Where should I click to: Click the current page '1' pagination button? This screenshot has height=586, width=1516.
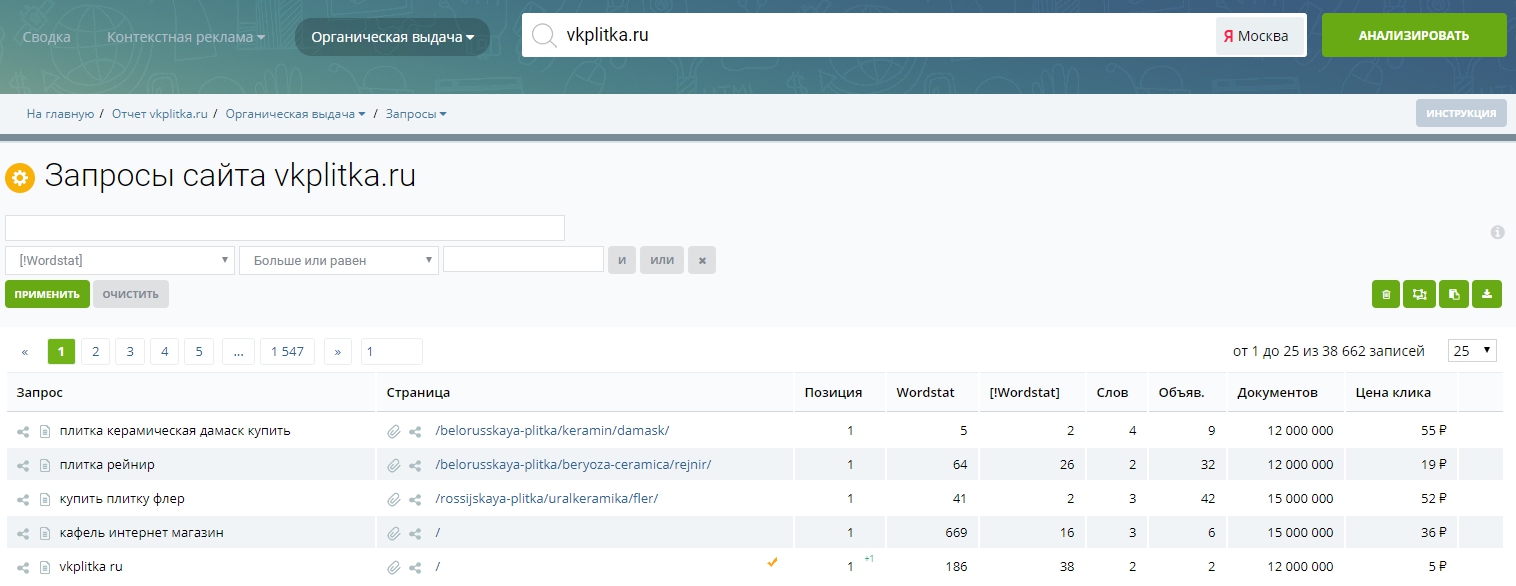(x=61, y=351)
